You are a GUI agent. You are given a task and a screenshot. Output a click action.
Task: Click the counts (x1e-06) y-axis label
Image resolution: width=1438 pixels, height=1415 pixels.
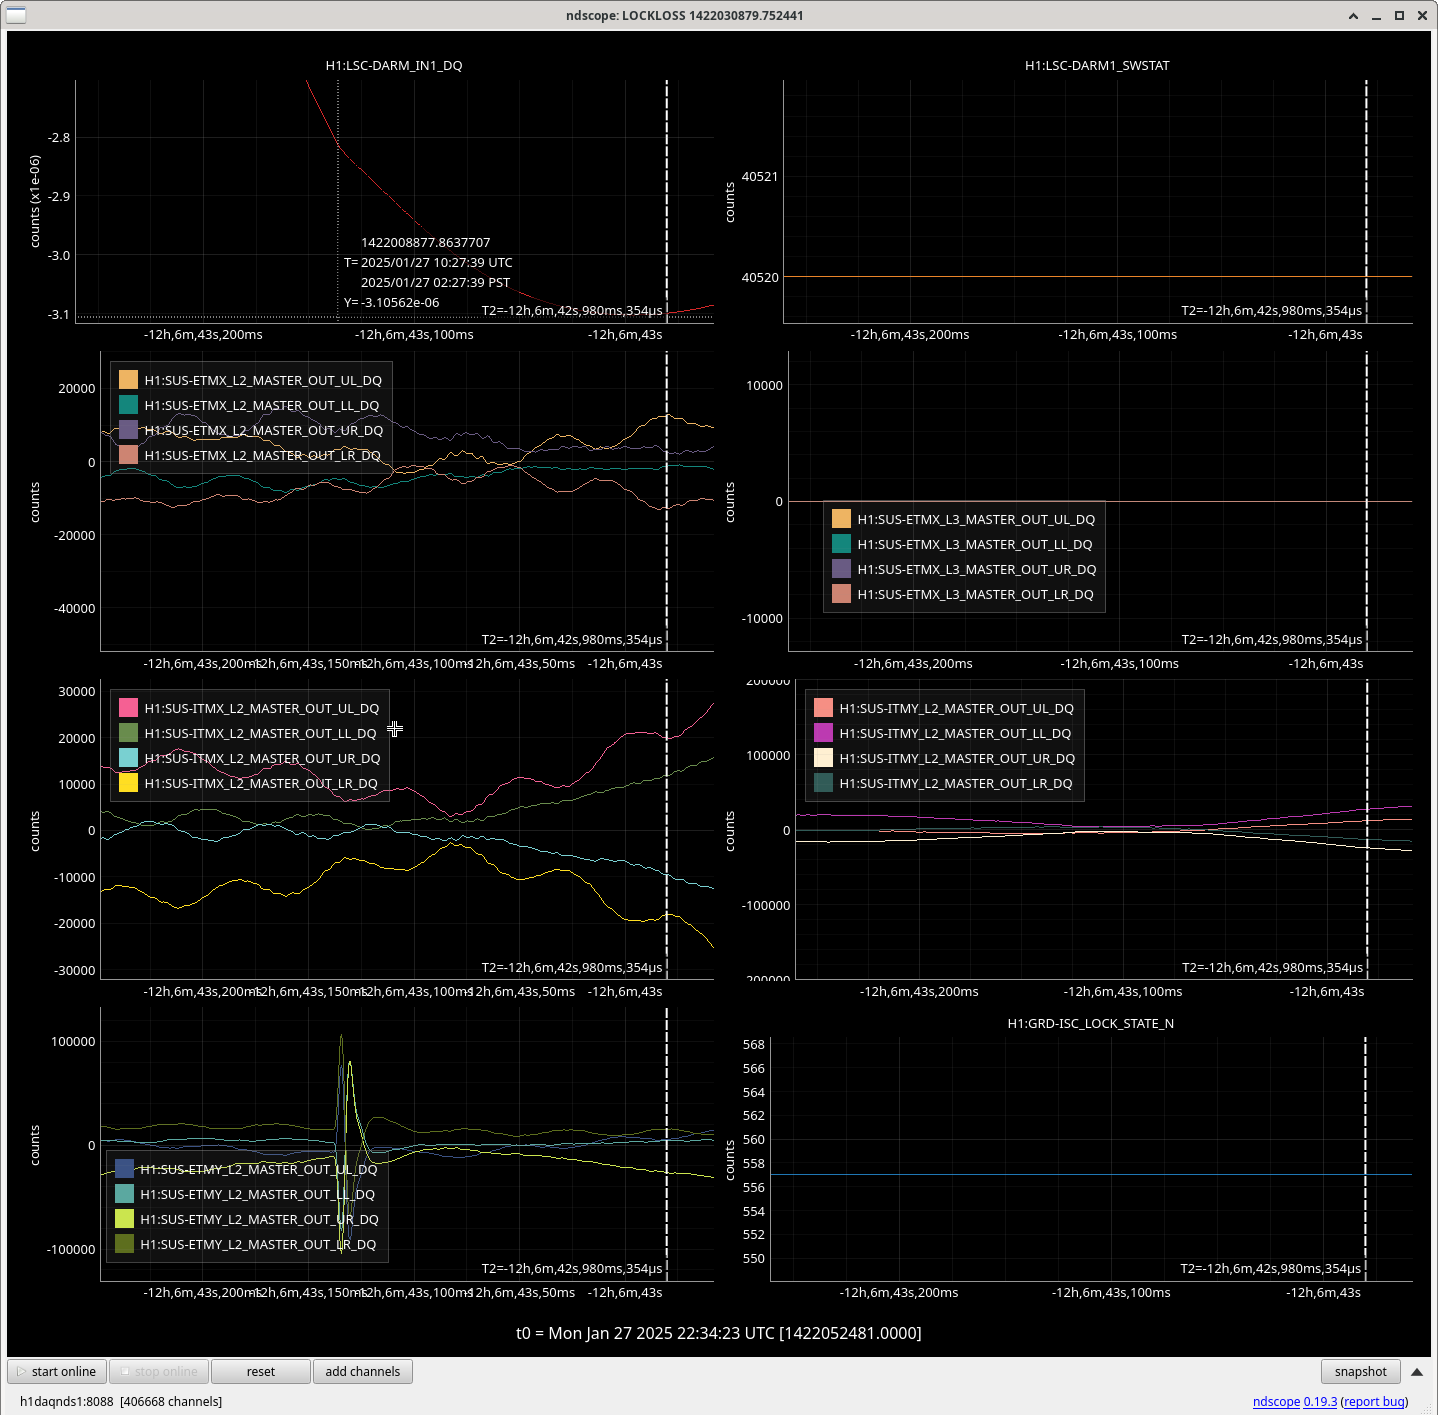(35, 201)
